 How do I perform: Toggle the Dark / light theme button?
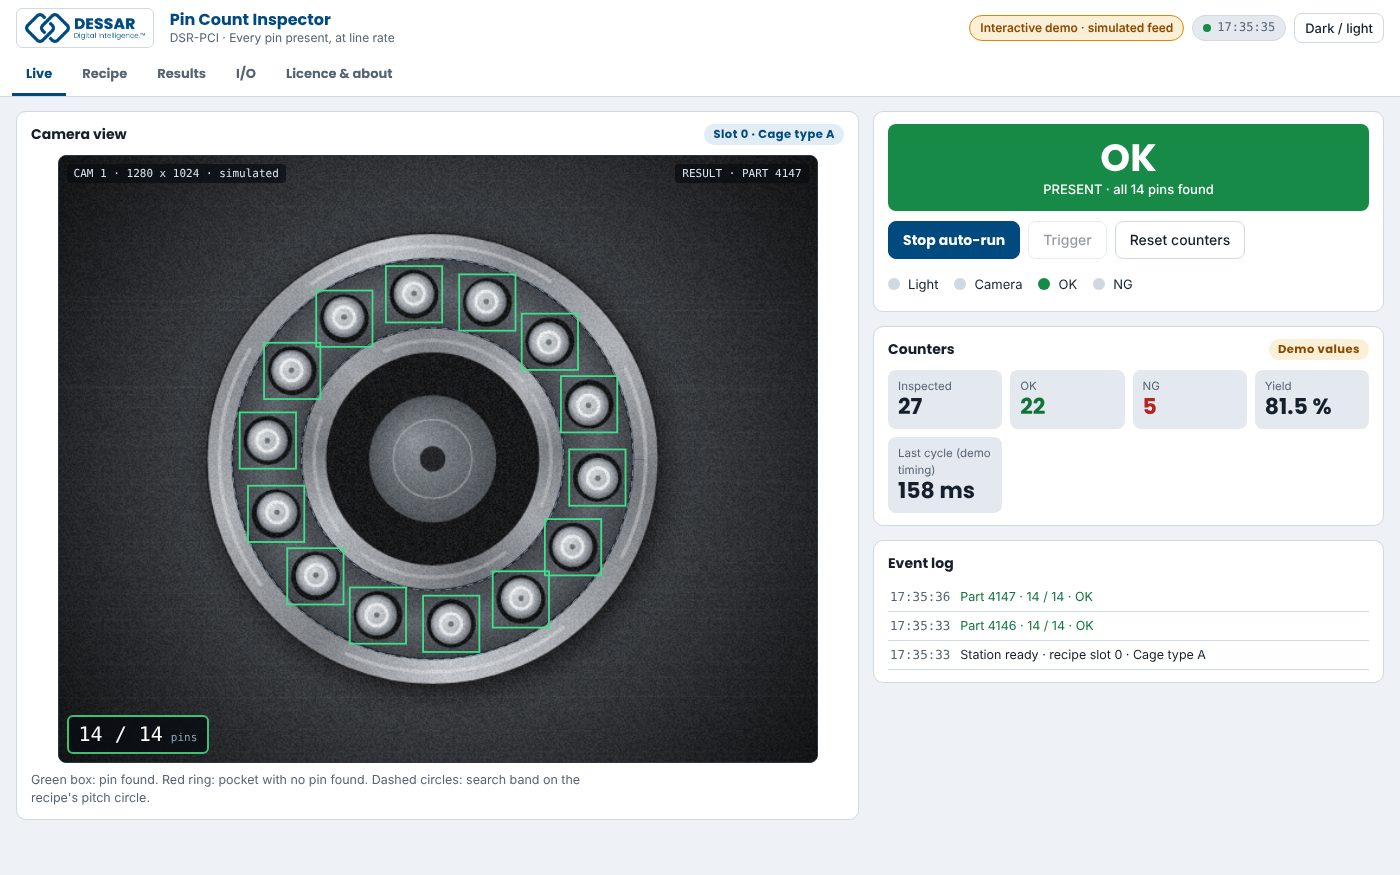click(x=1339, y=28)
